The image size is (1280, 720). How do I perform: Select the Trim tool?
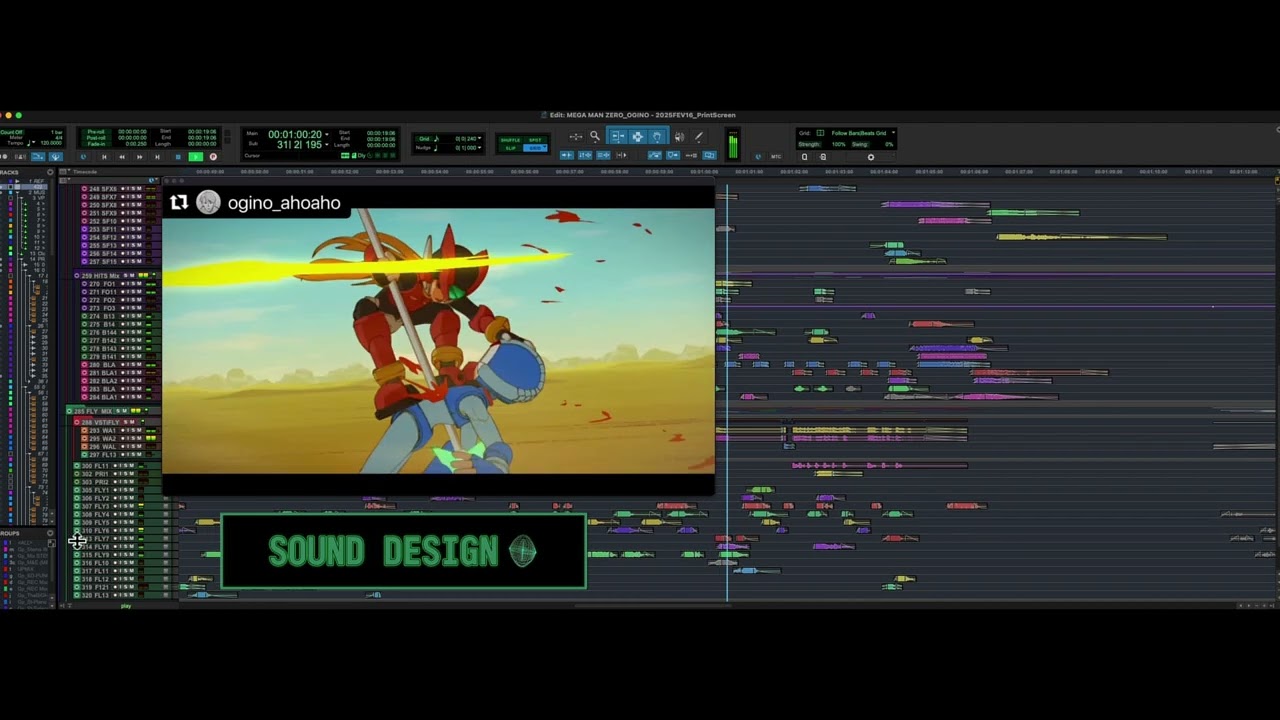point(618,136)
